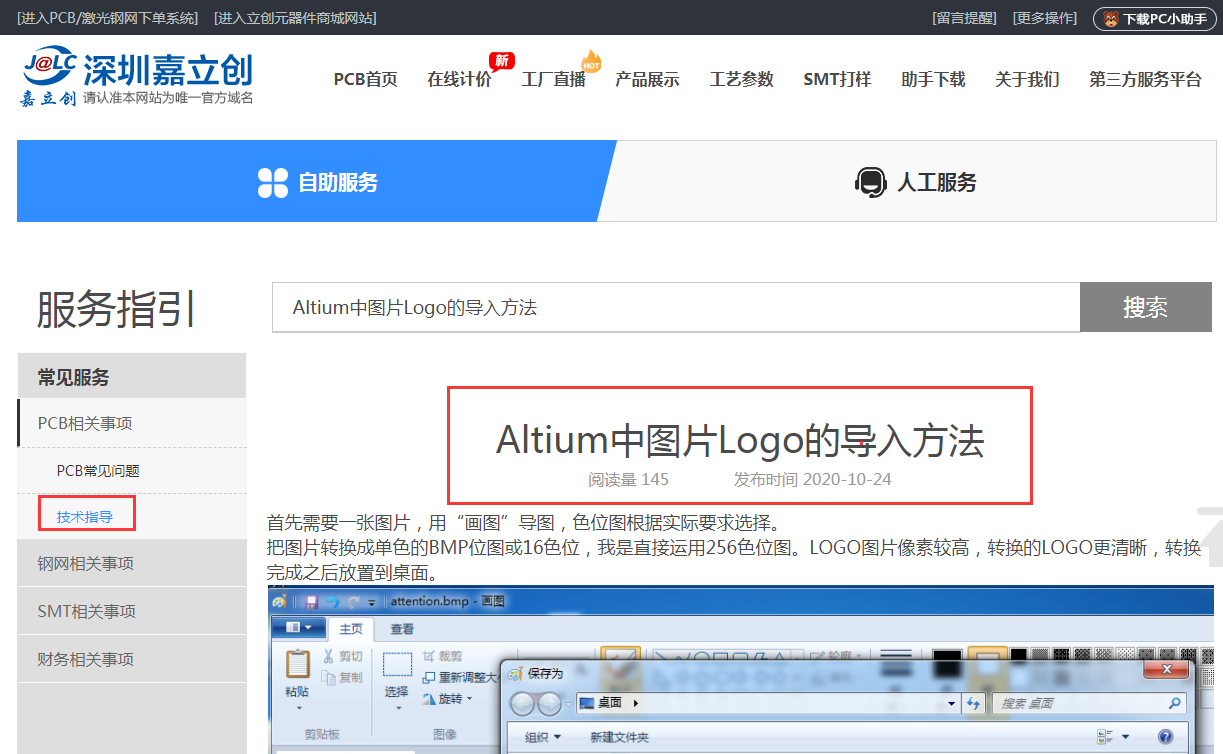Click the 保存为 dialog back arrow
The image size is (1223, 754).
(524, 704)
